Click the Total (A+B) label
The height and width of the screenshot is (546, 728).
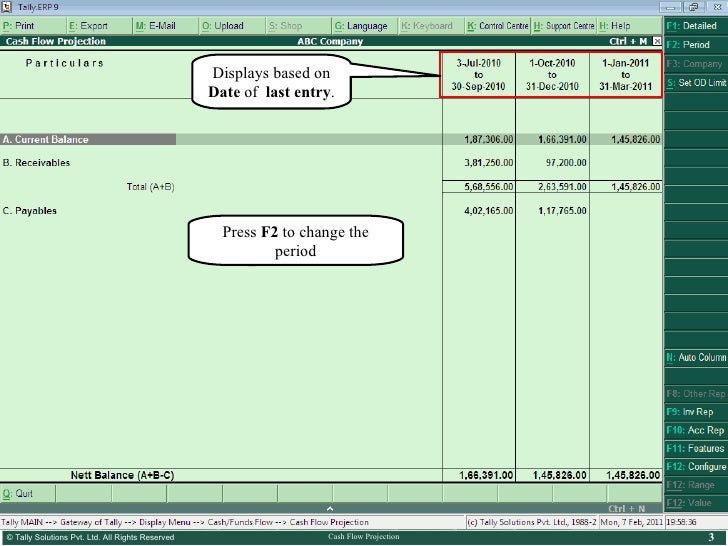(x=150, y=187)
